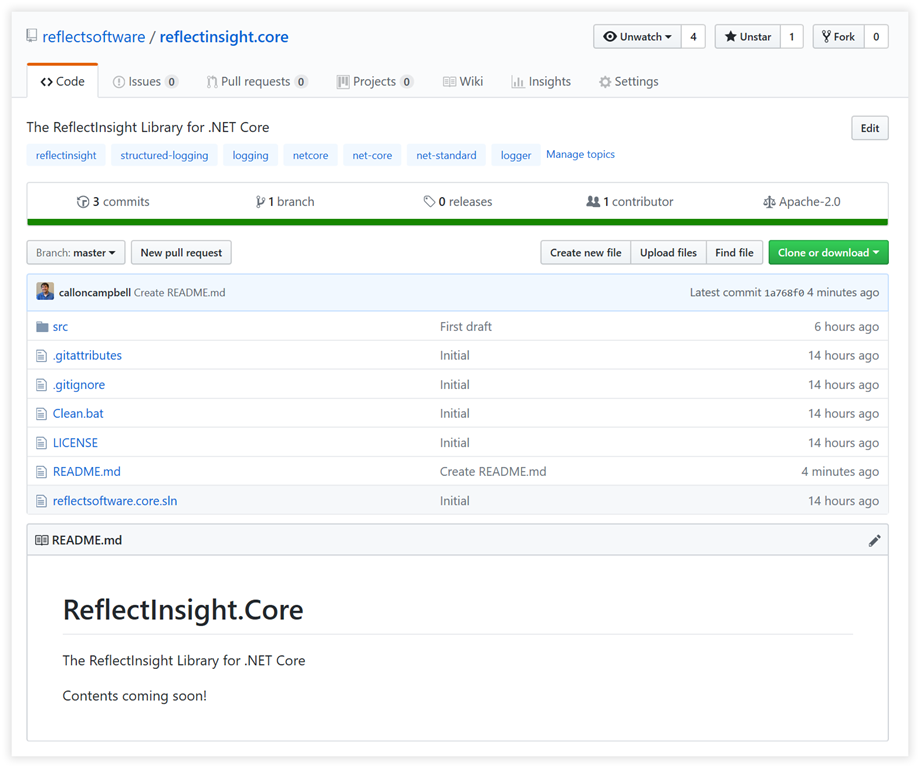Viewport: 920px width, 768px height.
Task: Open the Clone or download dropdown
Action: pos(828,253)
